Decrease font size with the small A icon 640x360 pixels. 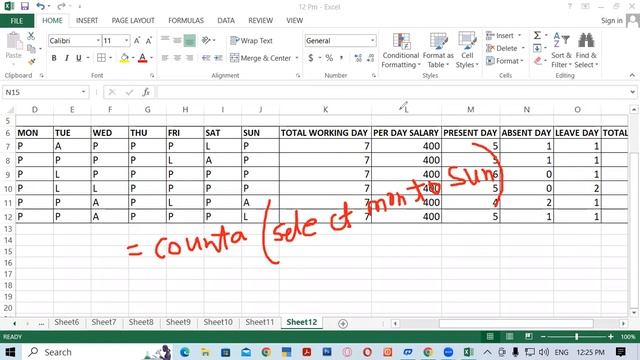[x=149, y=40]
